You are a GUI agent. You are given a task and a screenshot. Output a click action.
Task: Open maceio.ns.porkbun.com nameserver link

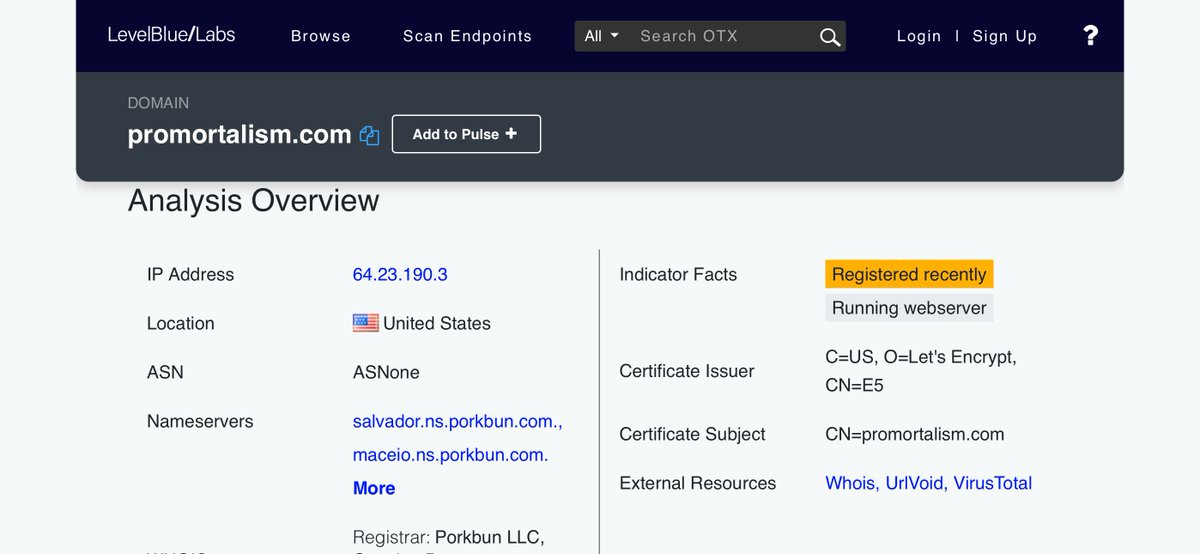click(x=450, y=455)
